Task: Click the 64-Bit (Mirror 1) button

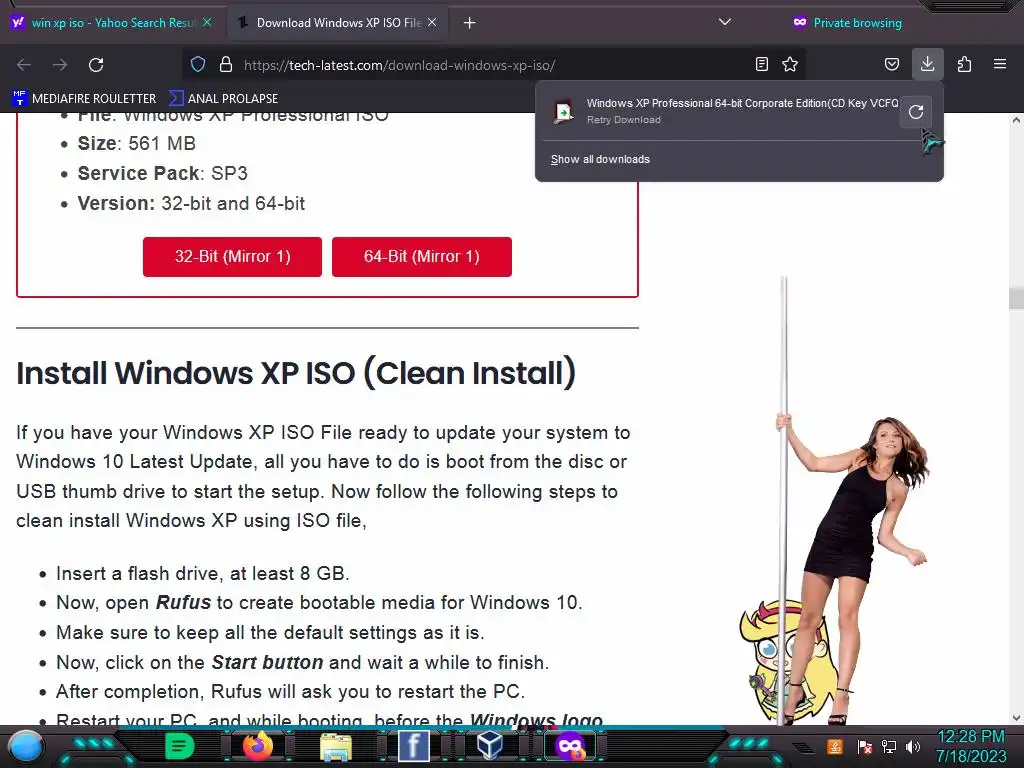Action: coord(422,257)
